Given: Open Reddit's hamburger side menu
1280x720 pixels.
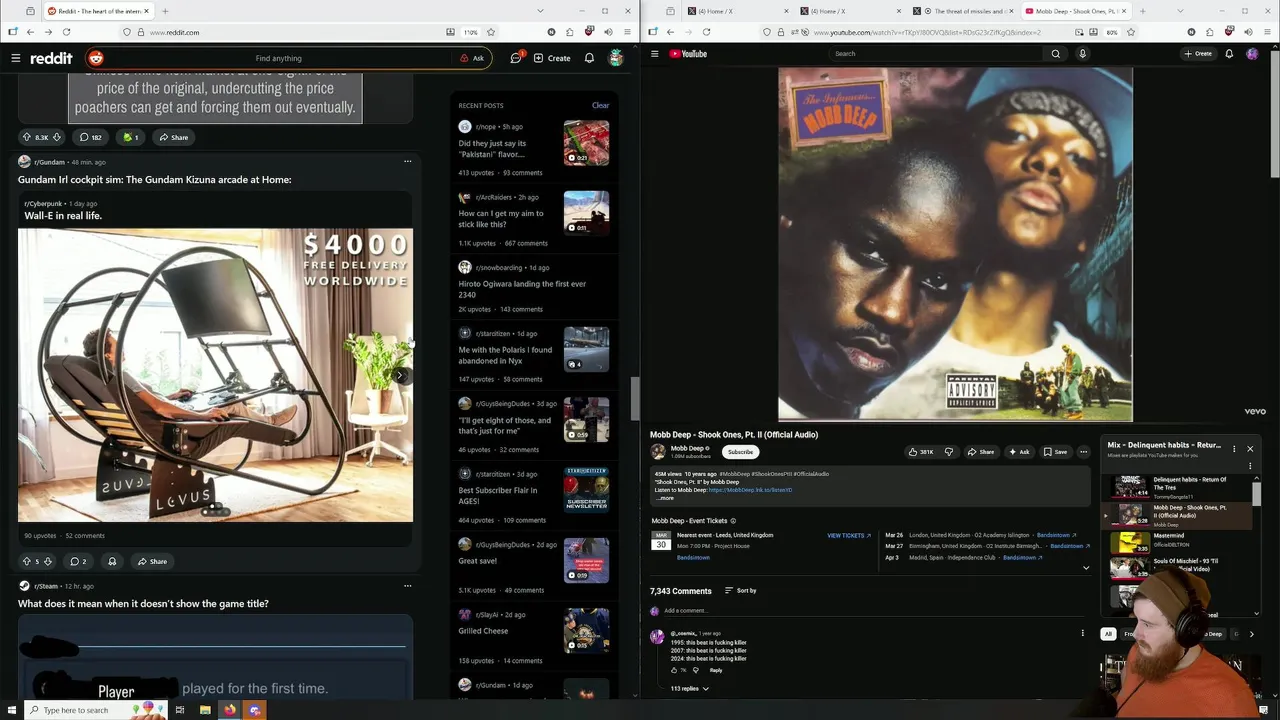Looking at the screenshot, I should coord(16,58).
